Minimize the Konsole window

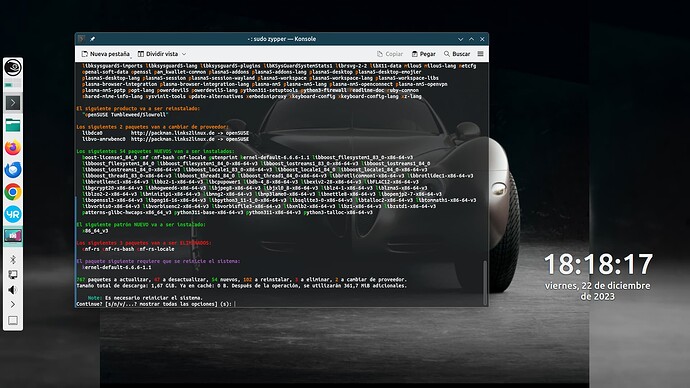point(460,39)
